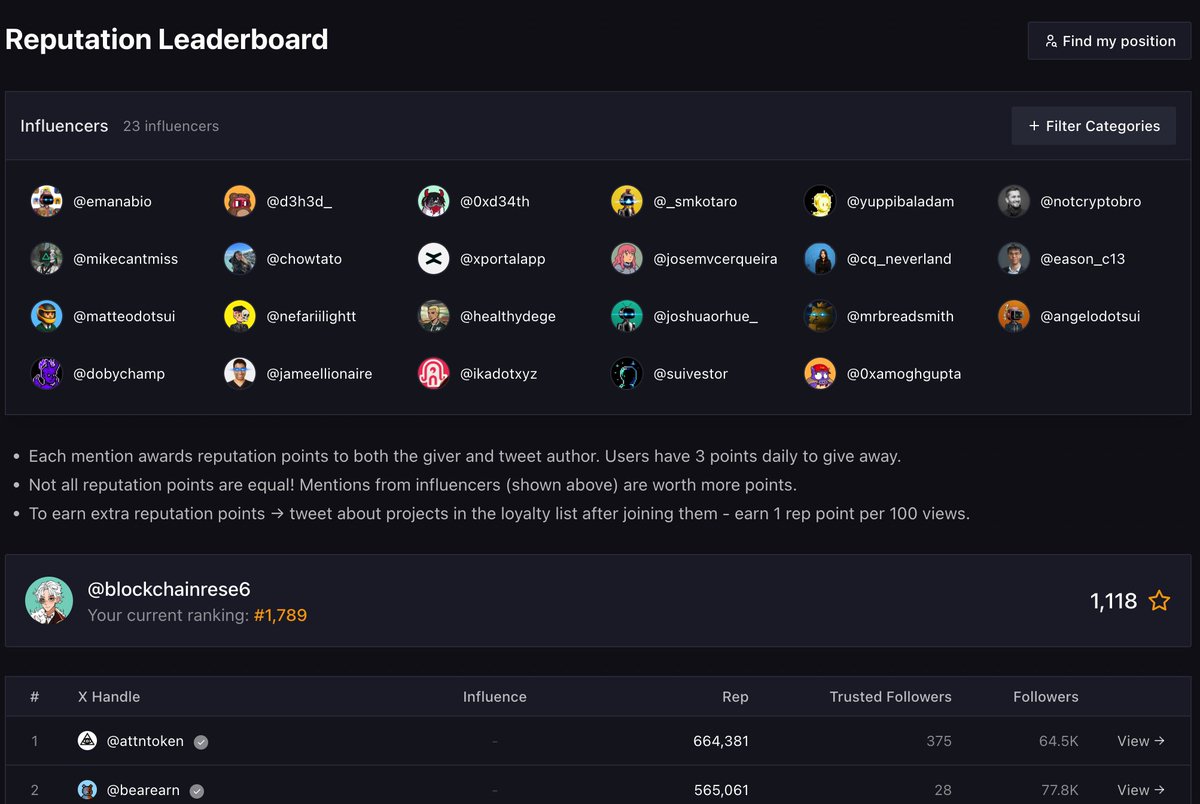Screen dimensions: 1200x804
Task: Sort by the Rep column header
Action: (x=735, y=697)
